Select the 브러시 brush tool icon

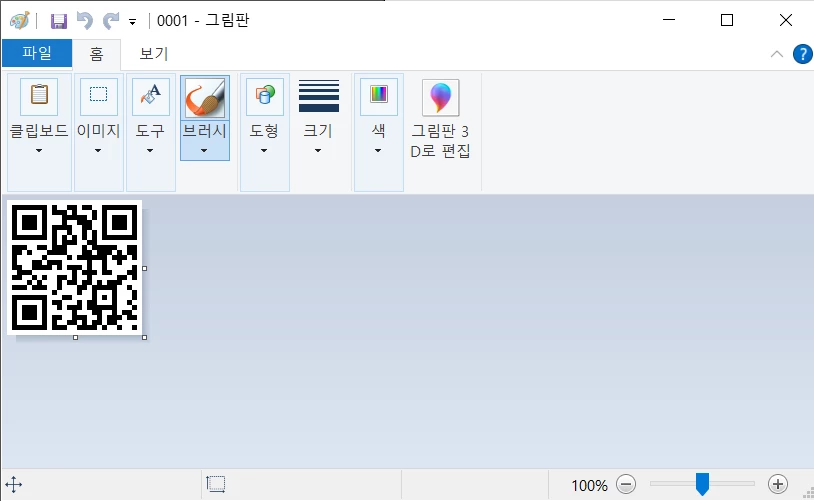pos(205,98)
